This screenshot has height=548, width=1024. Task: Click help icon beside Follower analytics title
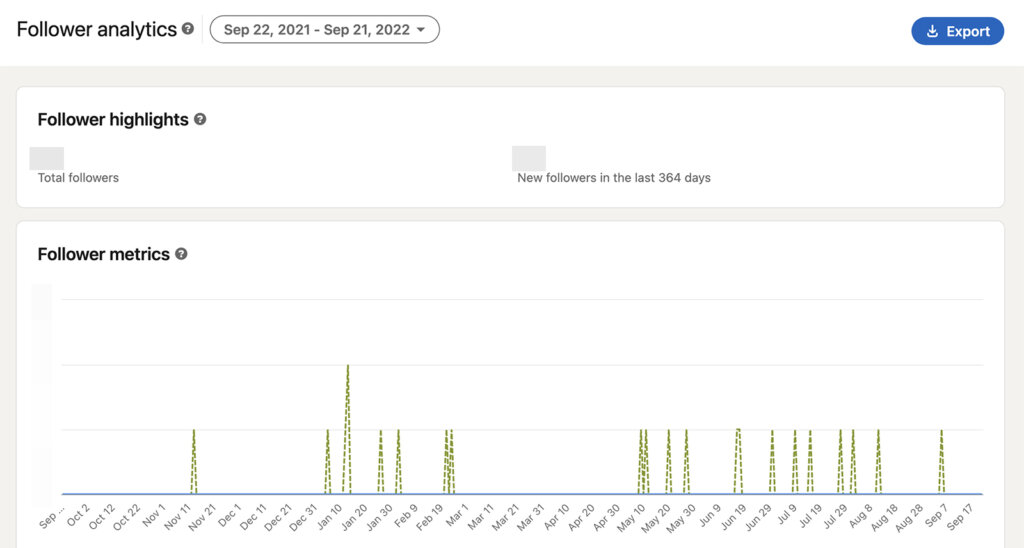[x=188, y=30]
